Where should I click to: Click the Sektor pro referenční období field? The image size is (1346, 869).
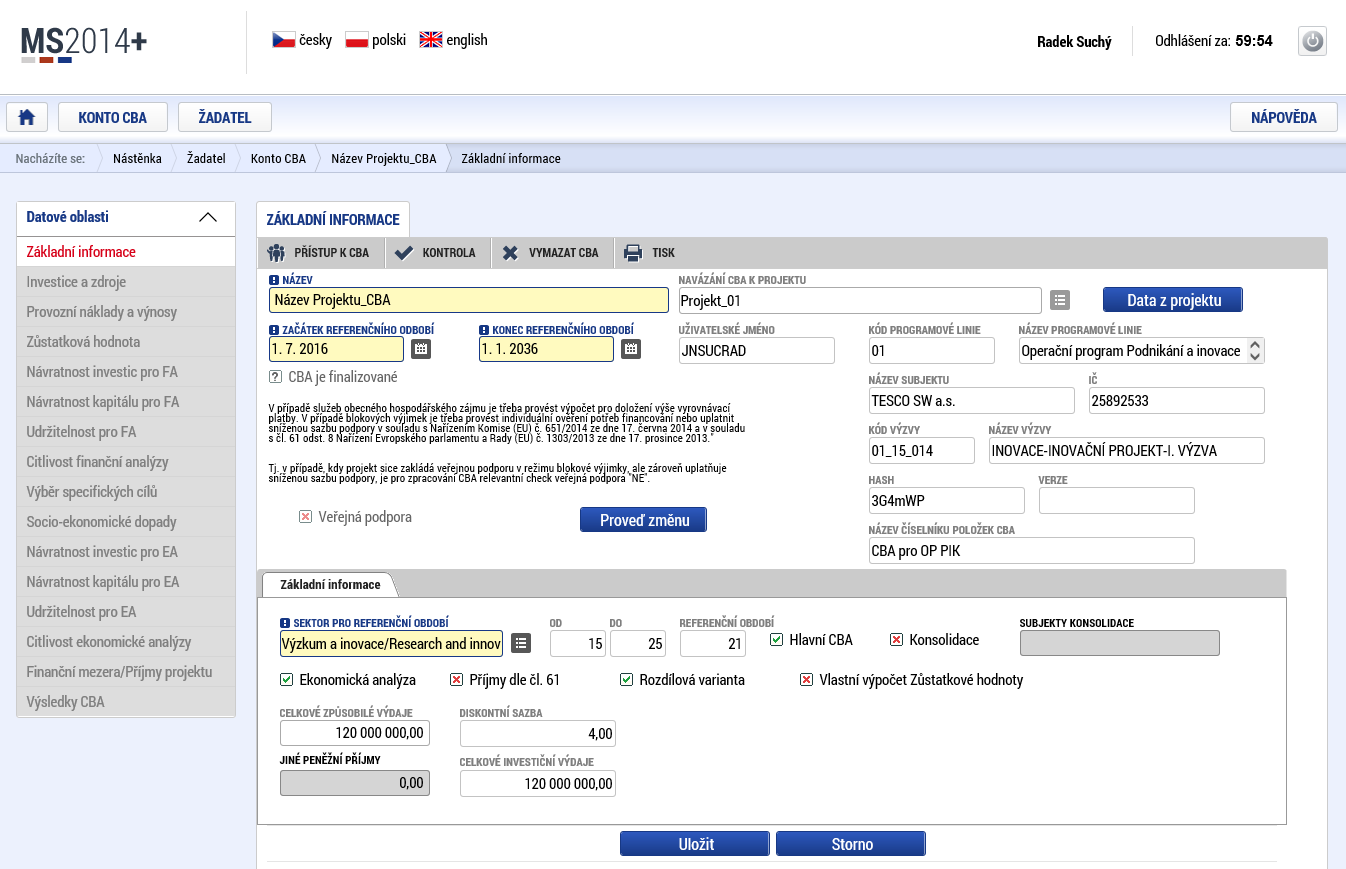[391, 644]
